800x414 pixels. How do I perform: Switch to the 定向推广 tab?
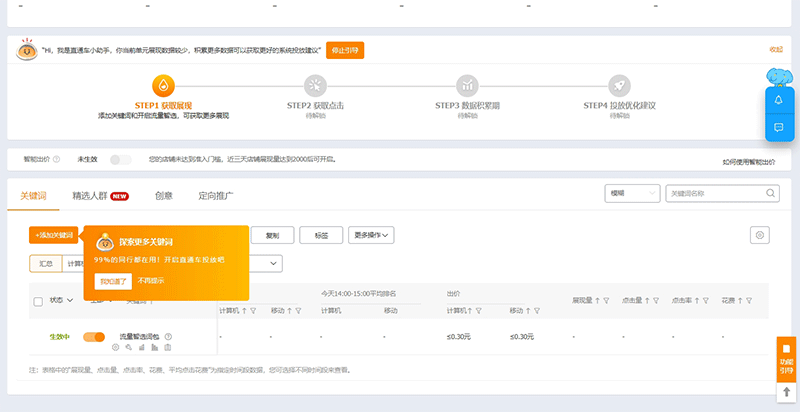[216, 196]
